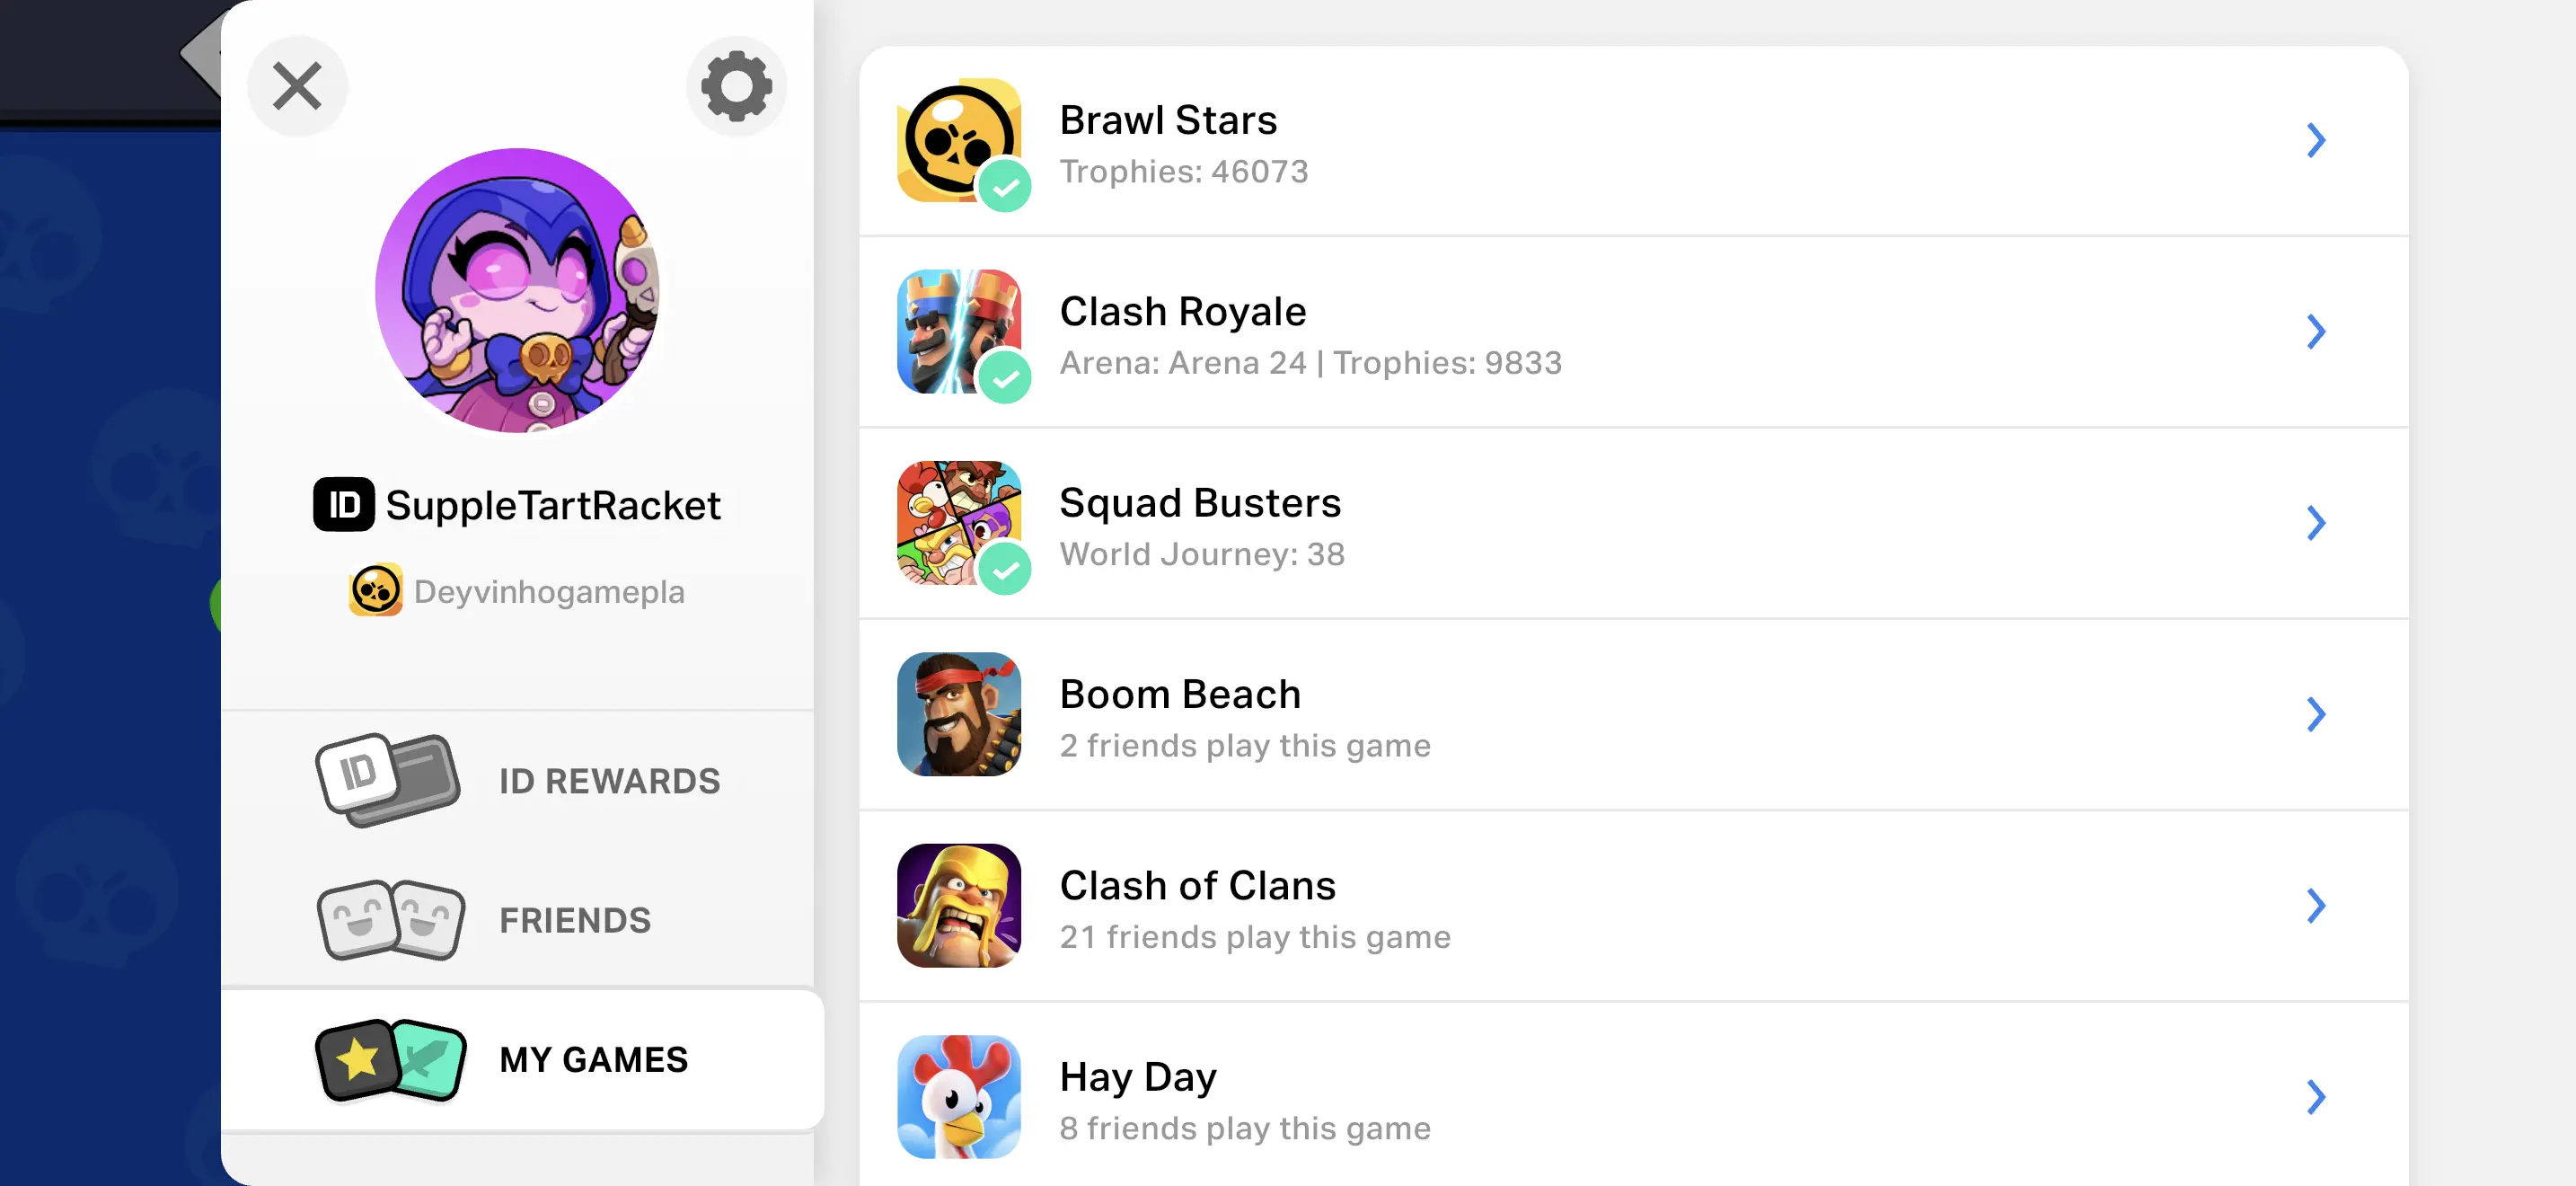
Task: Open Hay Day row chevron
Action: [x=2315, y=1097]
